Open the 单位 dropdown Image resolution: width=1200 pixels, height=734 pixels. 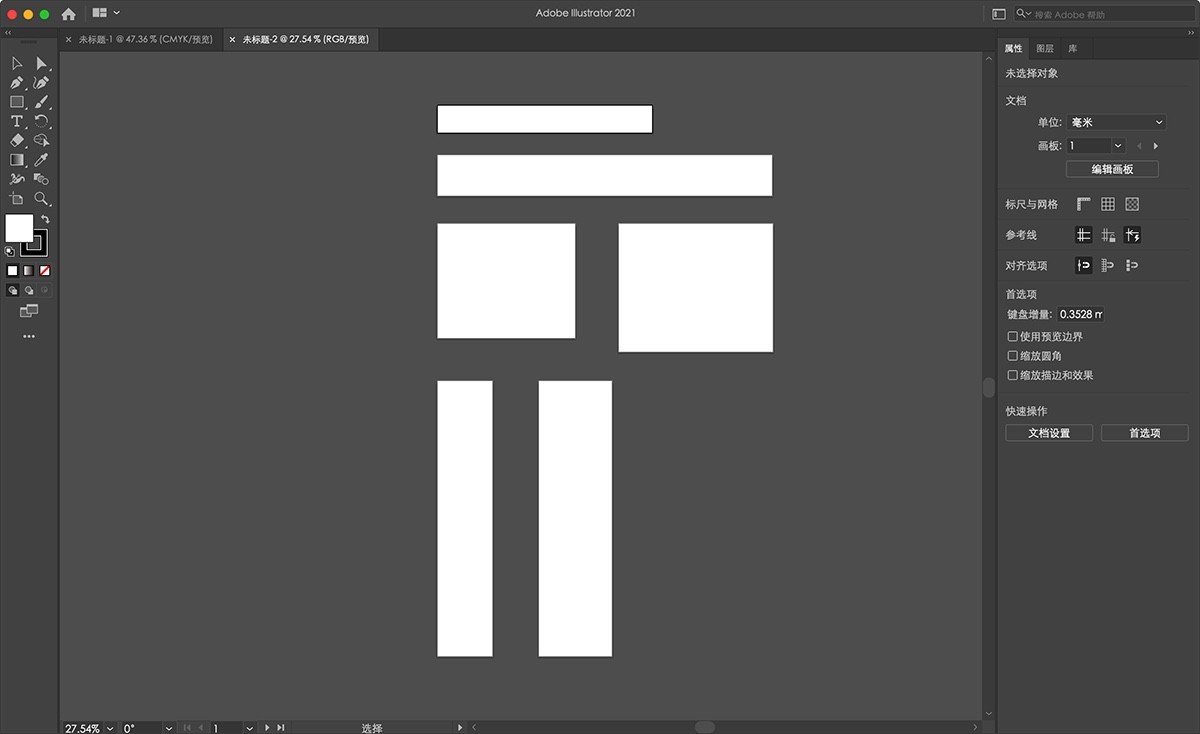(x=1117, y=121)
